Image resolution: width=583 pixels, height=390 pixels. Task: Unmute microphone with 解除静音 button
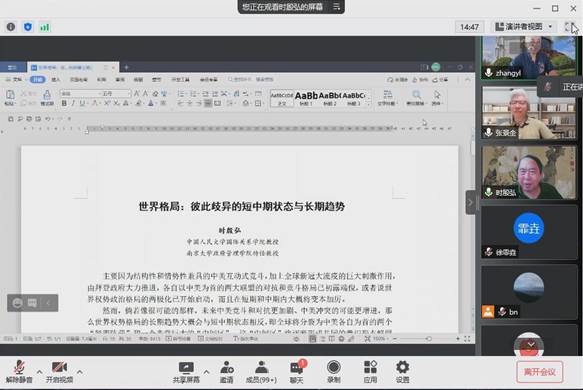point(19,371)
